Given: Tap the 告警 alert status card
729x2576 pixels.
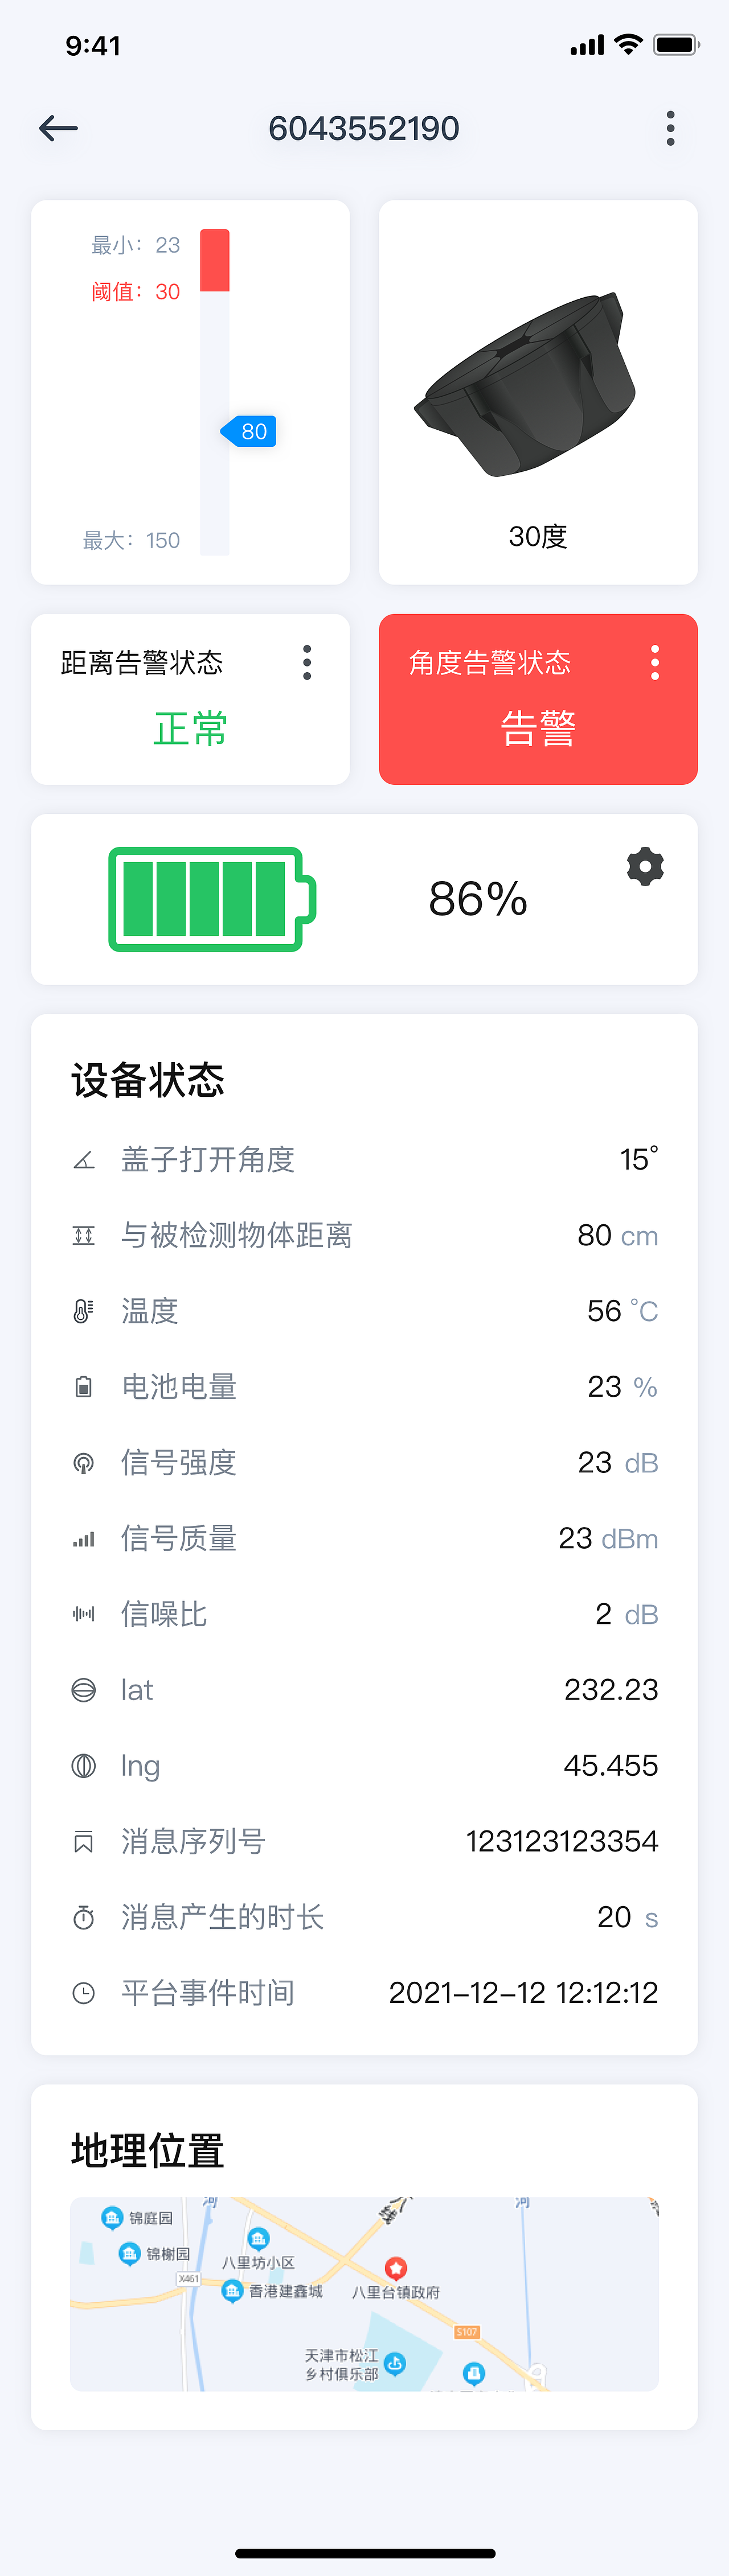Looking at the screenshot, I should 538,730.
